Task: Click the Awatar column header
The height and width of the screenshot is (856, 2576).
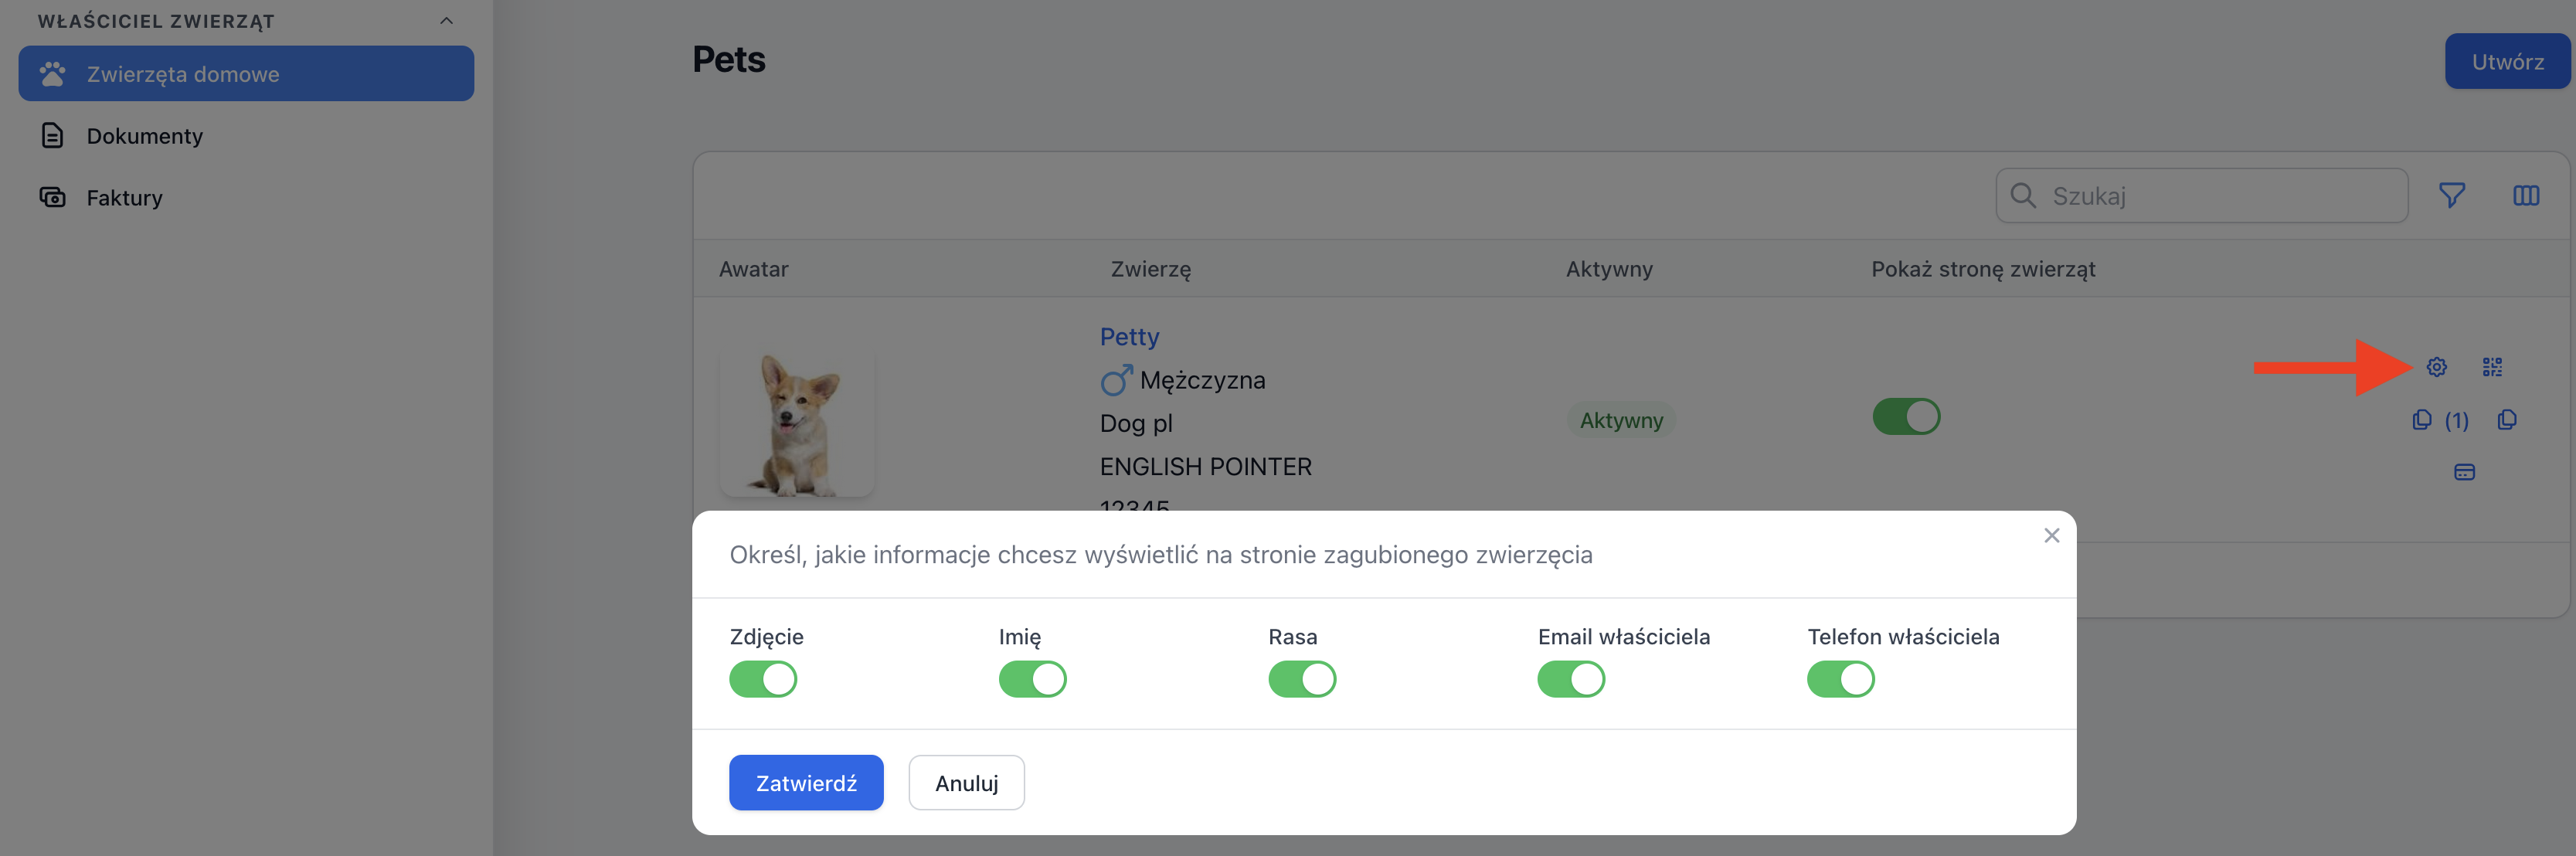Action: pos(753,268)
